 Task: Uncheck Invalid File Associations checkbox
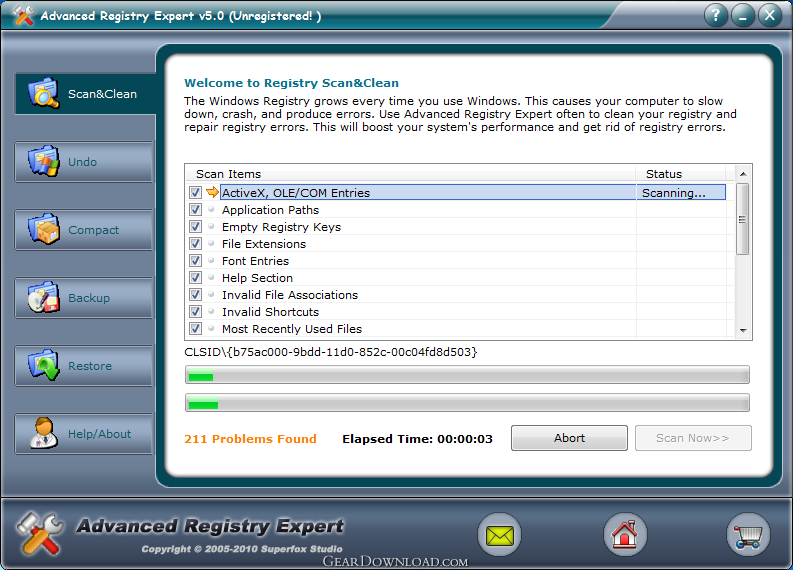pos(195,294)
